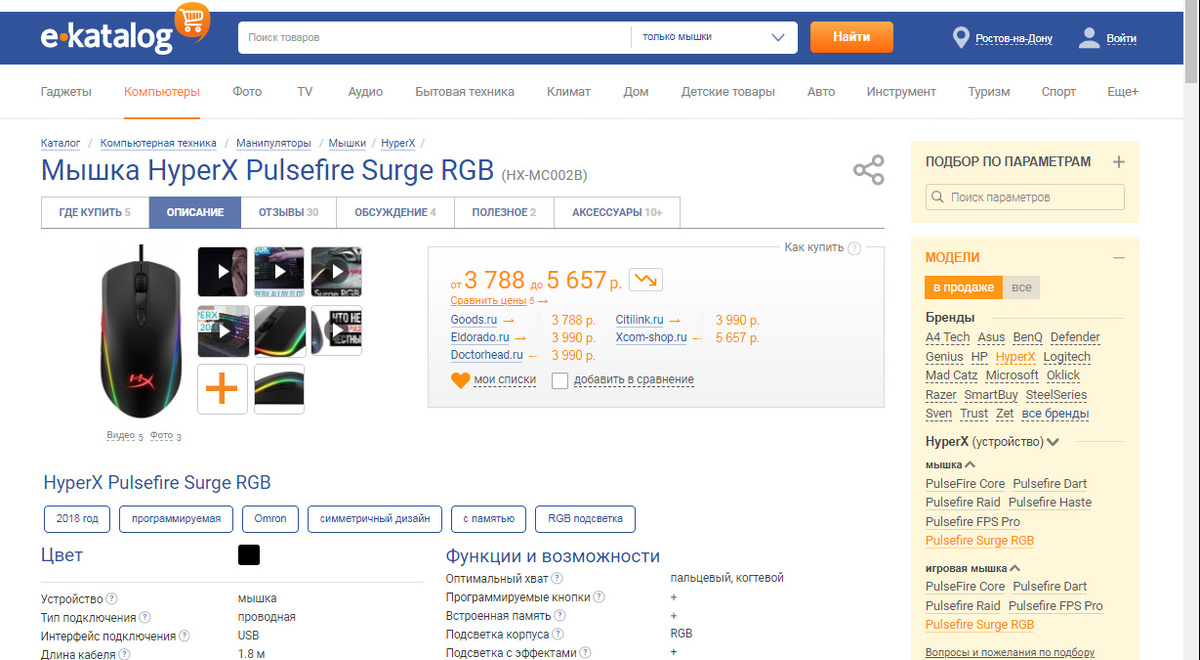Open the 'Где купить' tab

95,213
